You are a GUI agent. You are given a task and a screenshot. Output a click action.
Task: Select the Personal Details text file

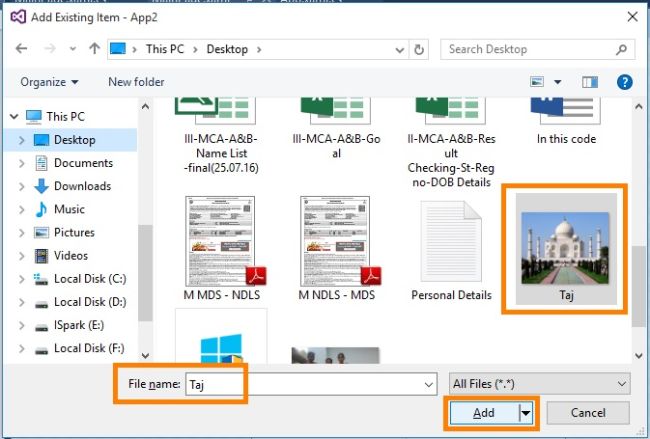[451, 250]
